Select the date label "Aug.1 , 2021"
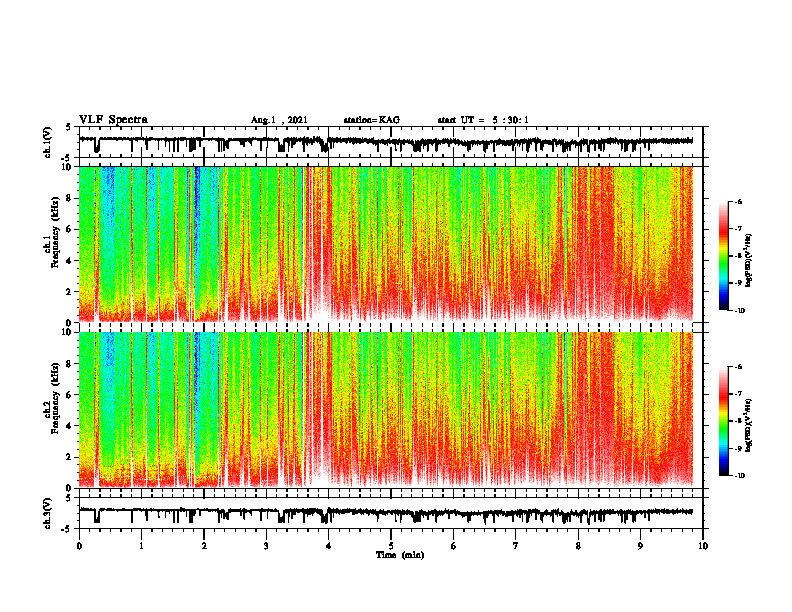Viewport: 792px width, 612px height. tap(279, 120)
